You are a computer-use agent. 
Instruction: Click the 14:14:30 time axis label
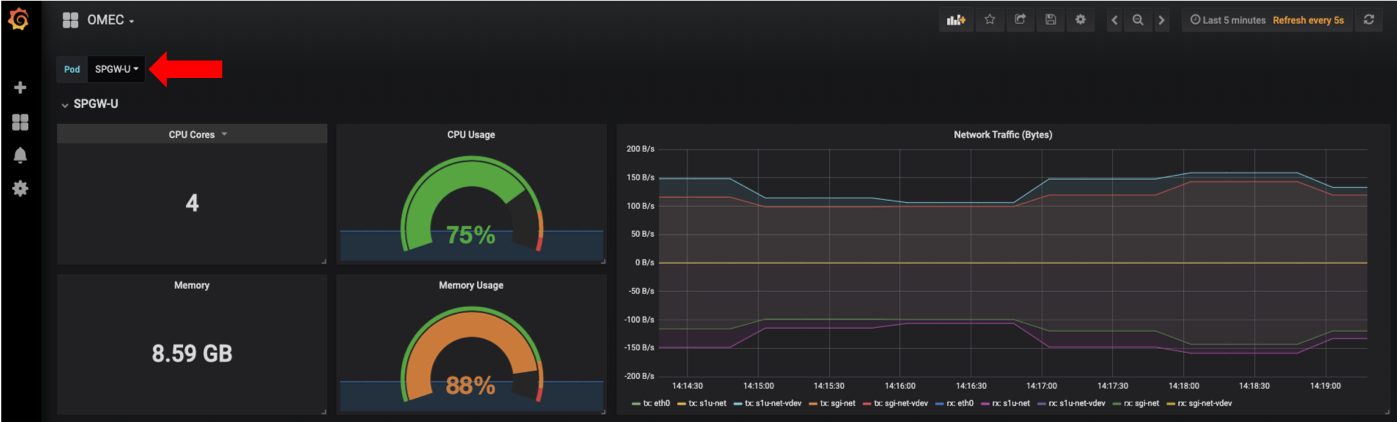coord(687,385)
